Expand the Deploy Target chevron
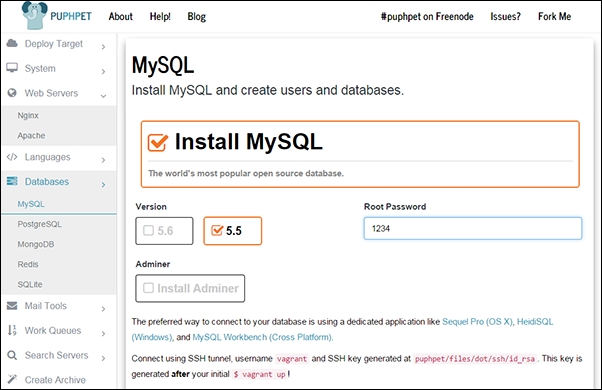Viewport: 602px width, 390px height. 103,47
